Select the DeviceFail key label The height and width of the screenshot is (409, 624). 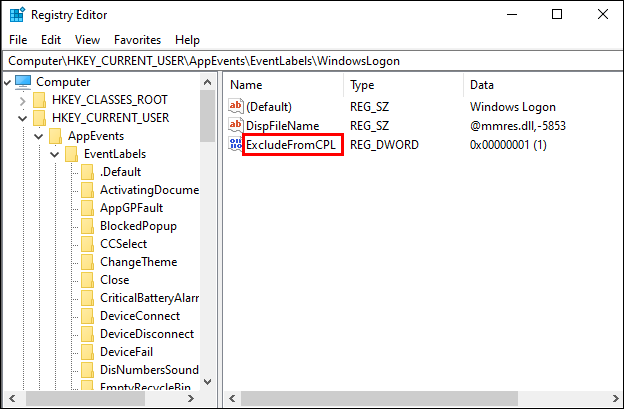(x=127, y=352)
